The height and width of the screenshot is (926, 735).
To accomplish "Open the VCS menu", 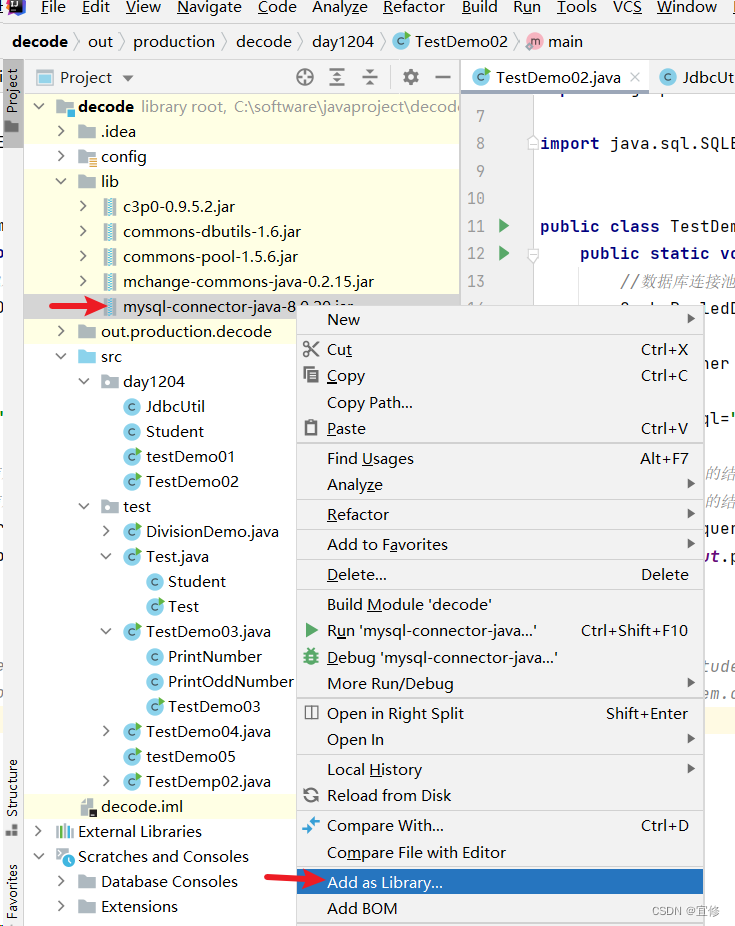I will [x=627, y=8].
